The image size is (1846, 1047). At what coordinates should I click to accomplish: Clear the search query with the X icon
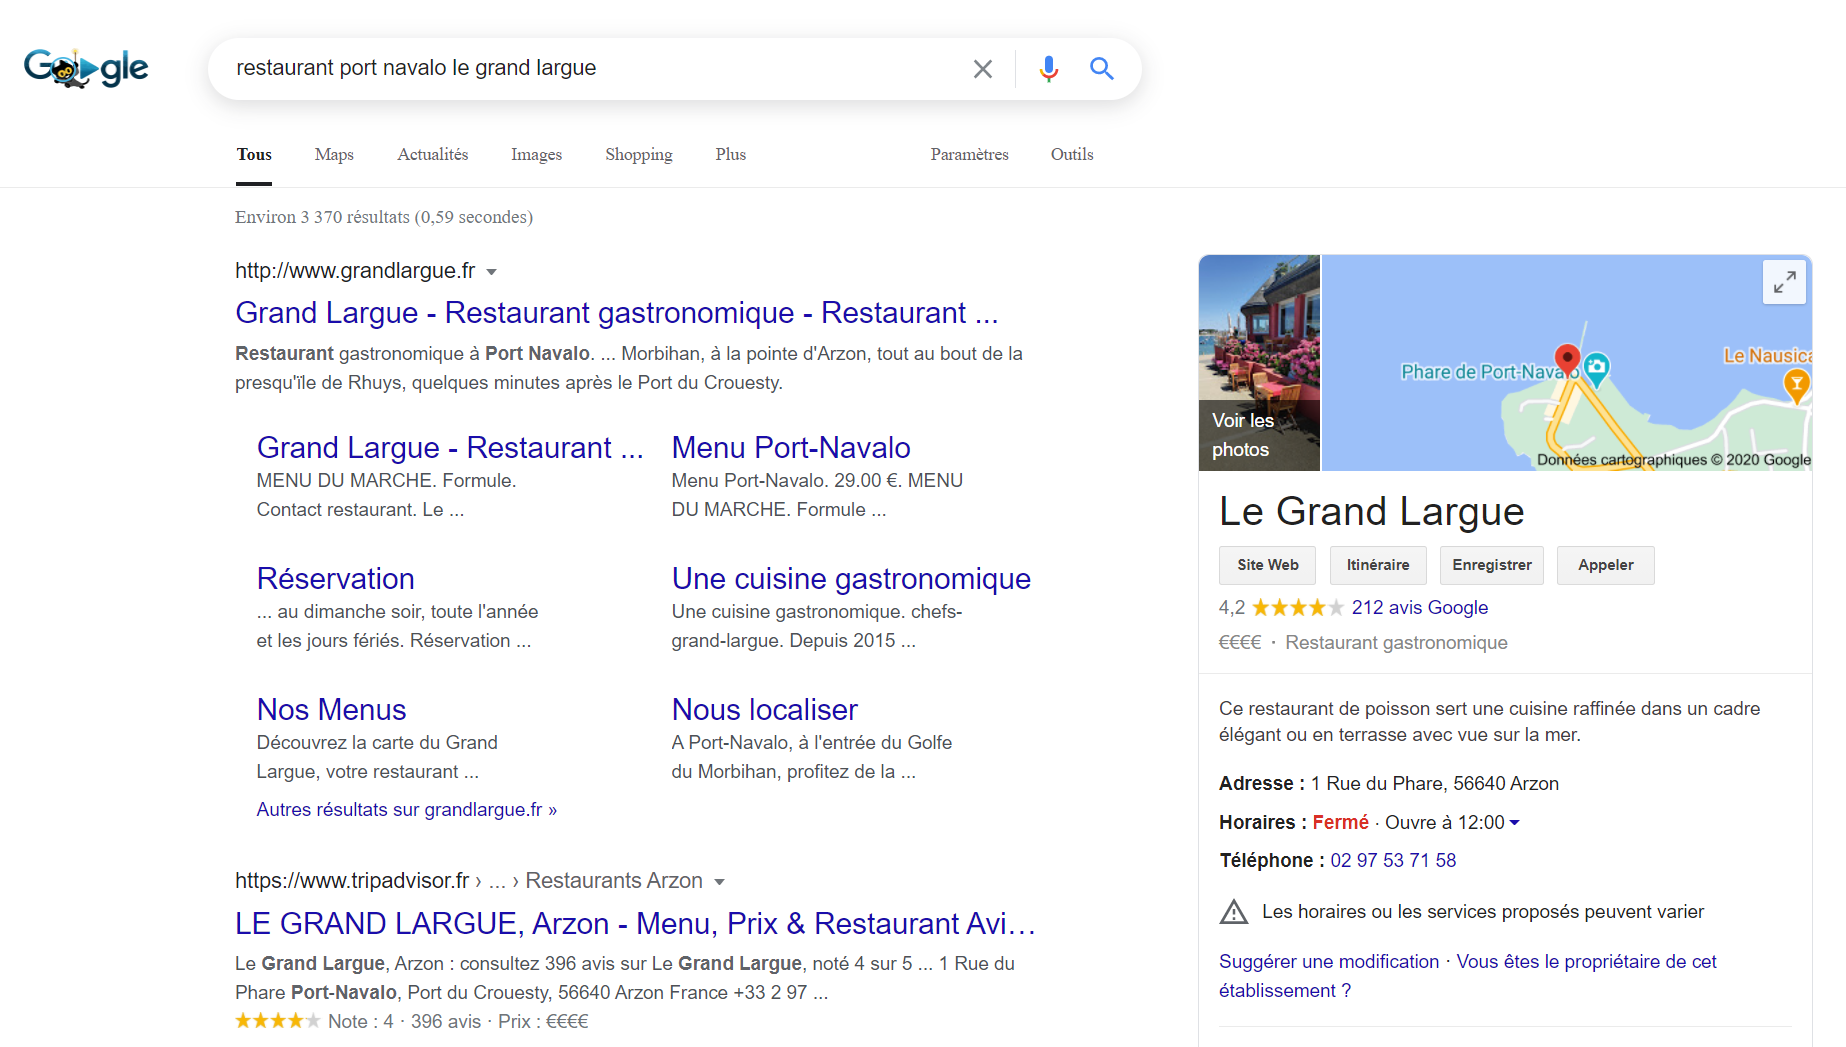(983, 68)
